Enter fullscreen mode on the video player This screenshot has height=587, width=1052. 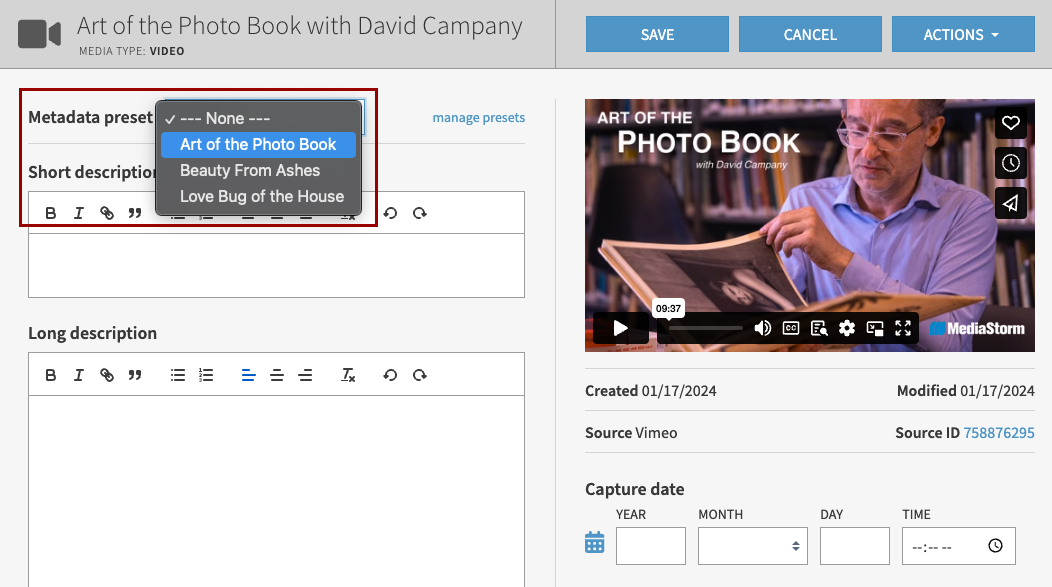[x=903, y=328]
